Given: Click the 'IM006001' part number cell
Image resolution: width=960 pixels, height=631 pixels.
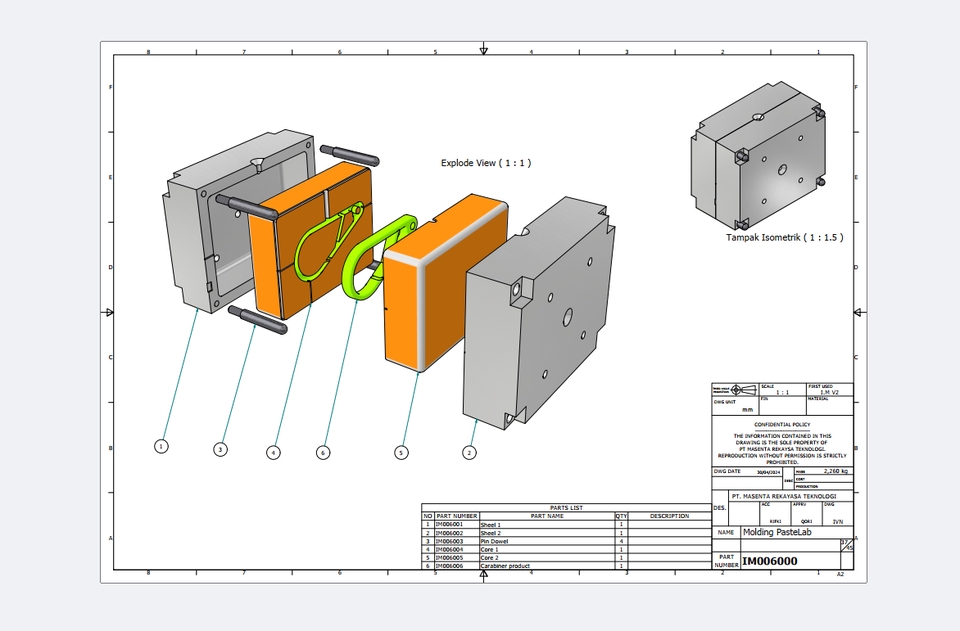Looking at the screenshot, I should tap(456, 525).
